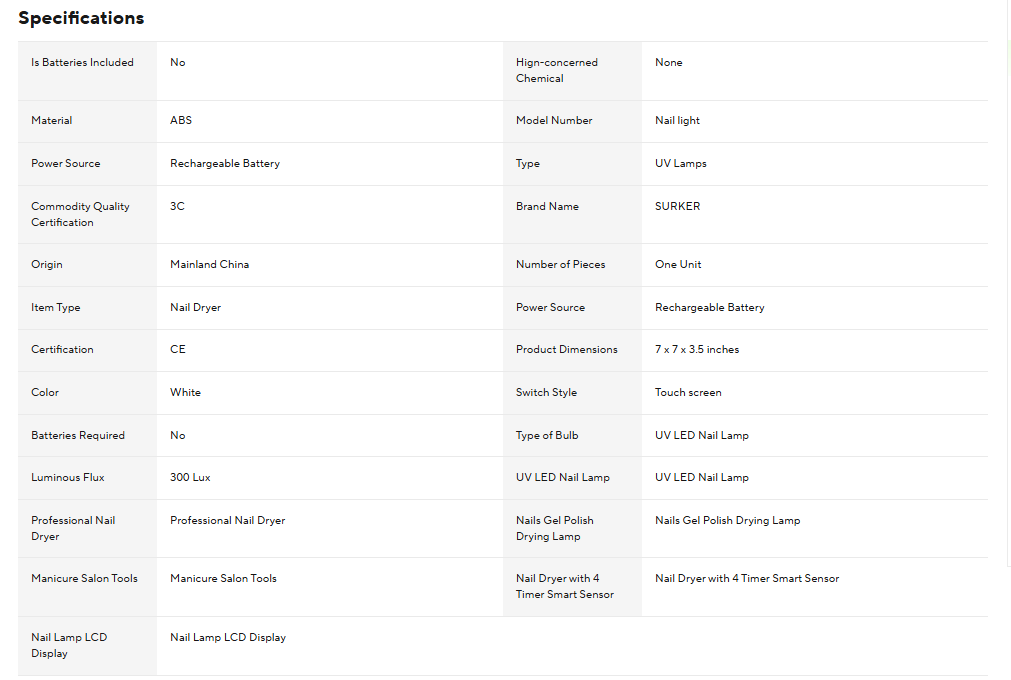The image size is (1011, 680).
Task: Select the Product Dimensions value text
Action: pos(697,349)
